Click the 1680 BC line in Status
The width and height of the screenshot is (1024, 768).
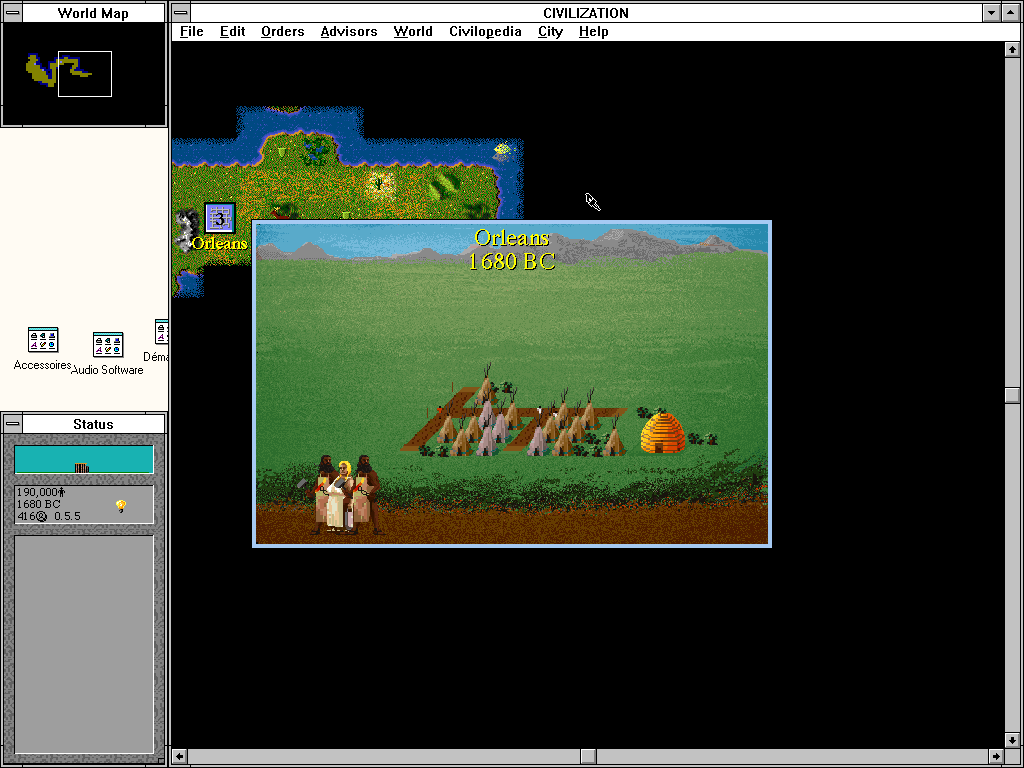coord(39,504)
